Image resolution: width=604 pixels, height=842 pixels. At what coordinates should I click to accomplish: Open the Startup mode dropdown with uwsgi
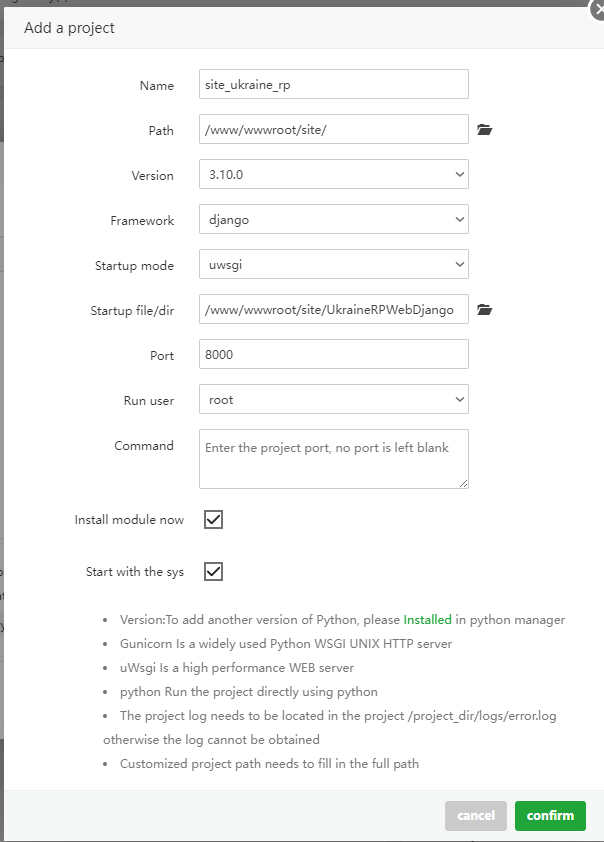333,265
